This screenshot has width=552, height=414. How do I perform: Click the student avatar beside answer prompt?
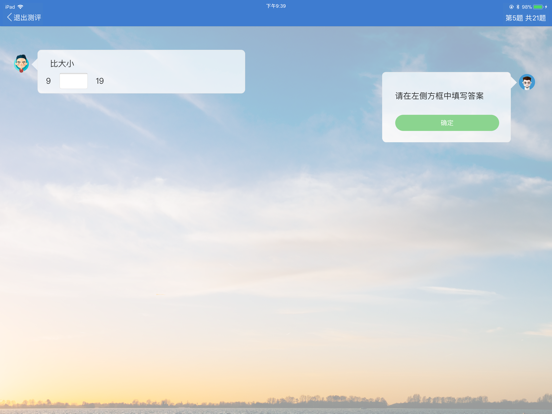[x=527, y=82]
